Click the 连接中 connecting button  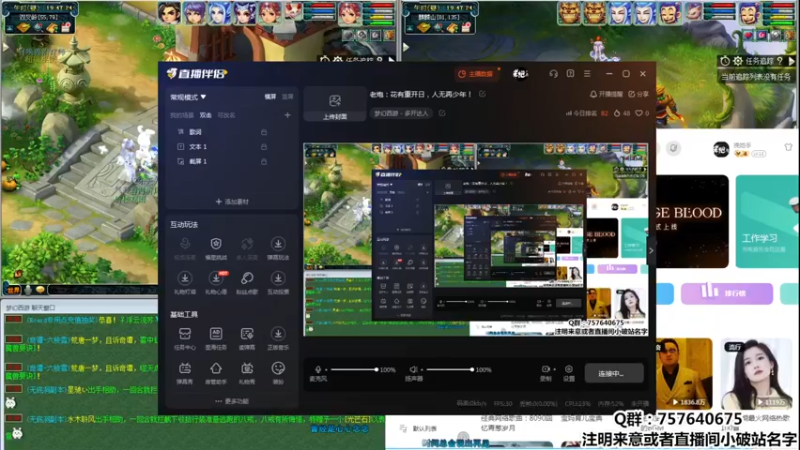pyautogui.click(x=614, y=373)
